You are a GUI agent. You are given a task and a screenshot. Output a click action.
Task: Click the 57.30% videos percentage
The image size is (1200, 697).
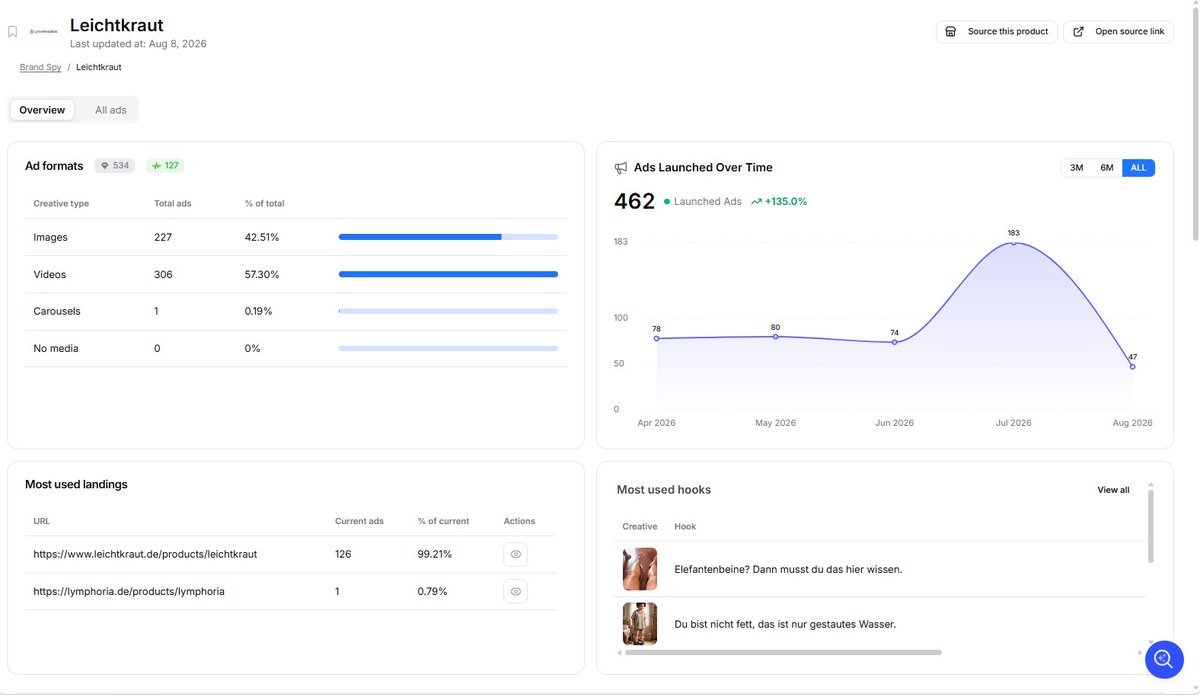click(262, 274)
